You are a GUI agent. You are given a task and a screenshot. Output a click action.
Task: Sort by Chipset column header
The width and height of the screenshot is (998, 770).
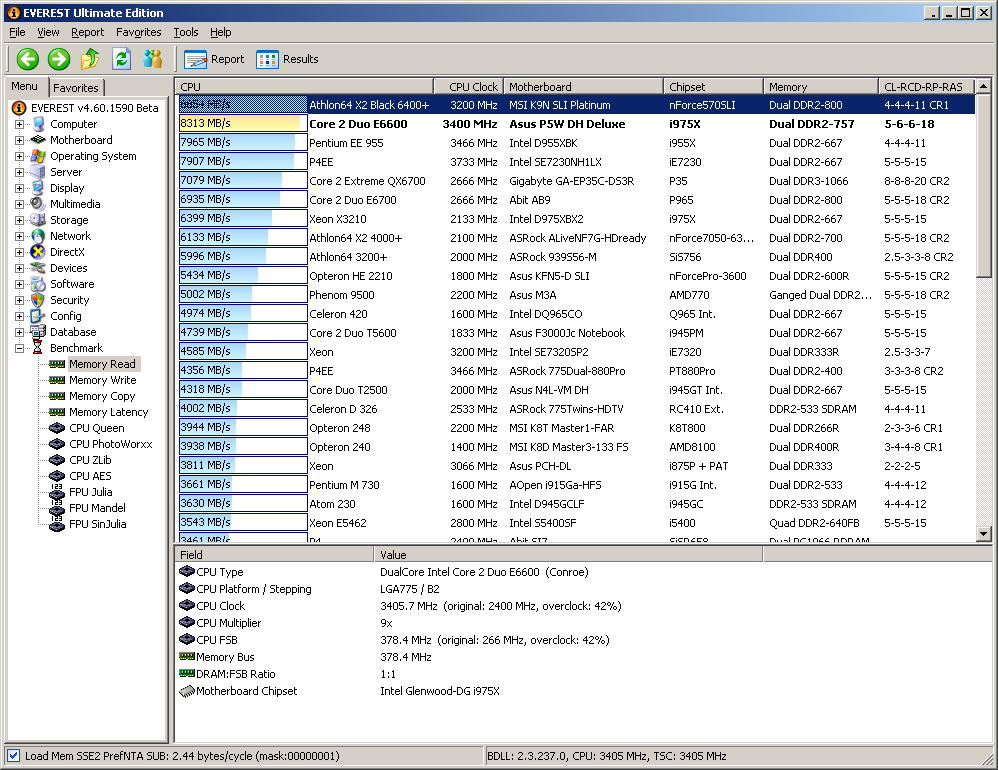[x=713, y=87]
